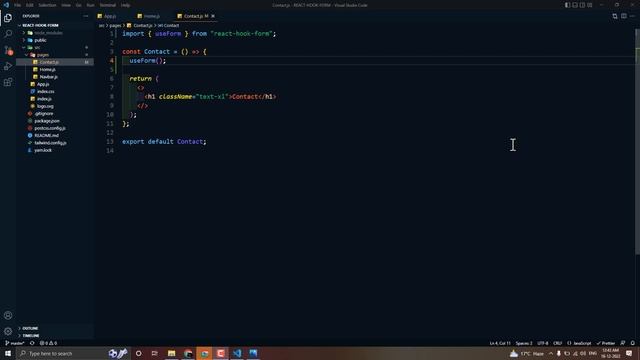Open yarn.lock from the file tree

[43, 150]
